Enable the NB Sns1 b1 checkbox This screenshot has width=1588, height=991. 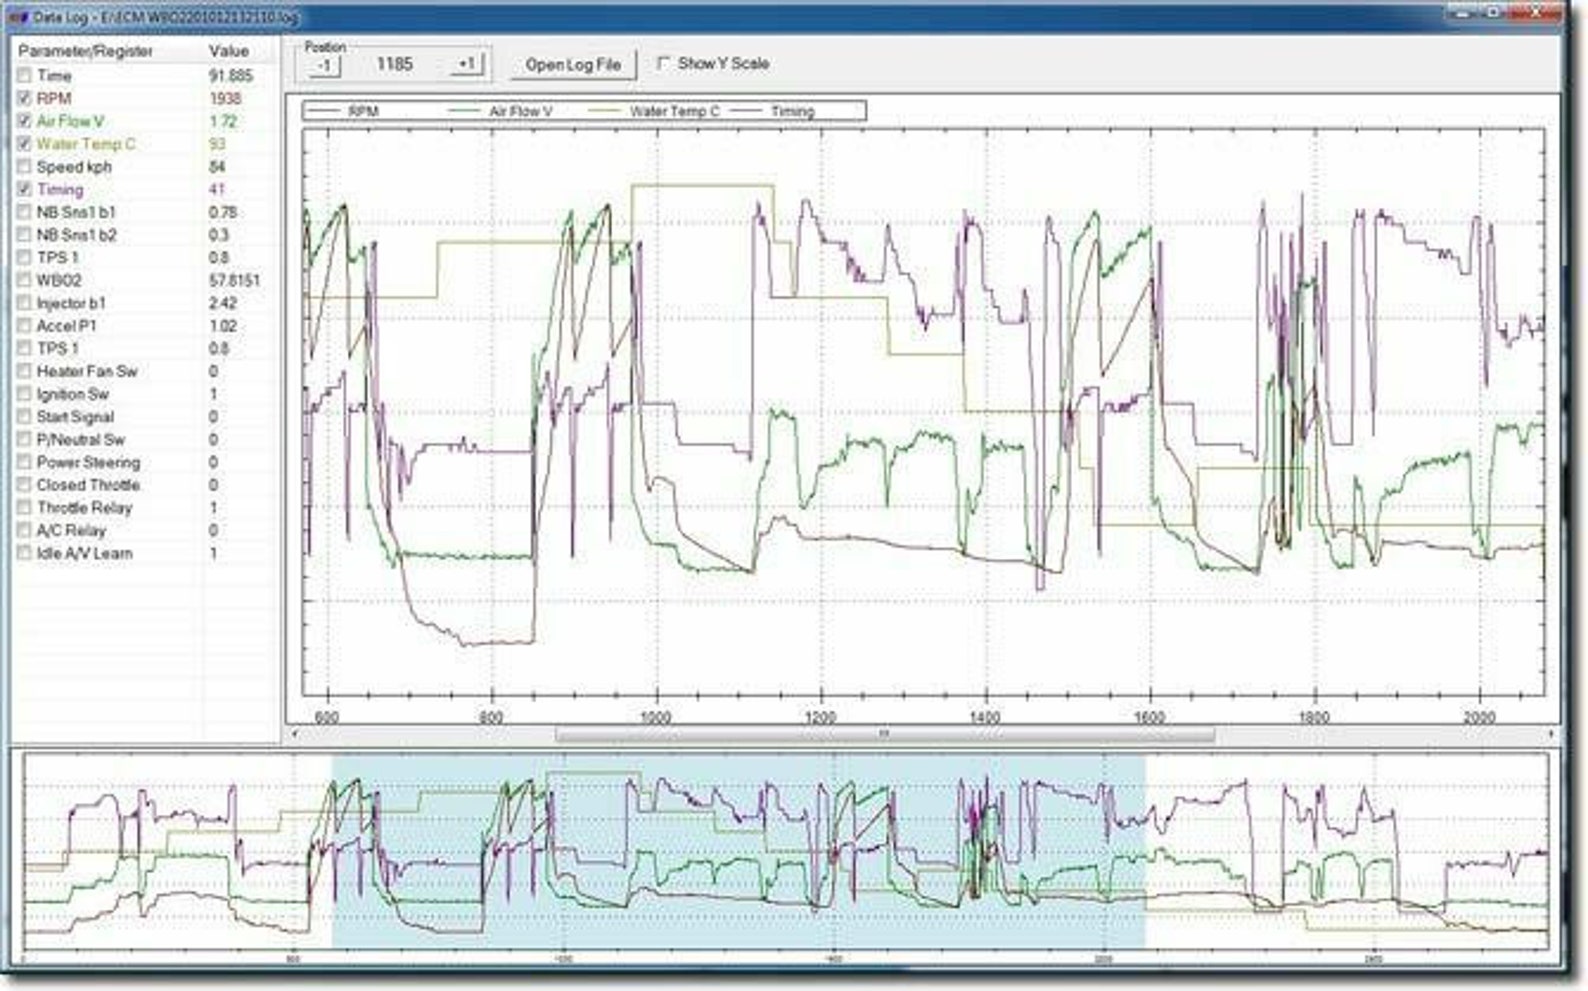pyautogui.click(x=24, y=212)
